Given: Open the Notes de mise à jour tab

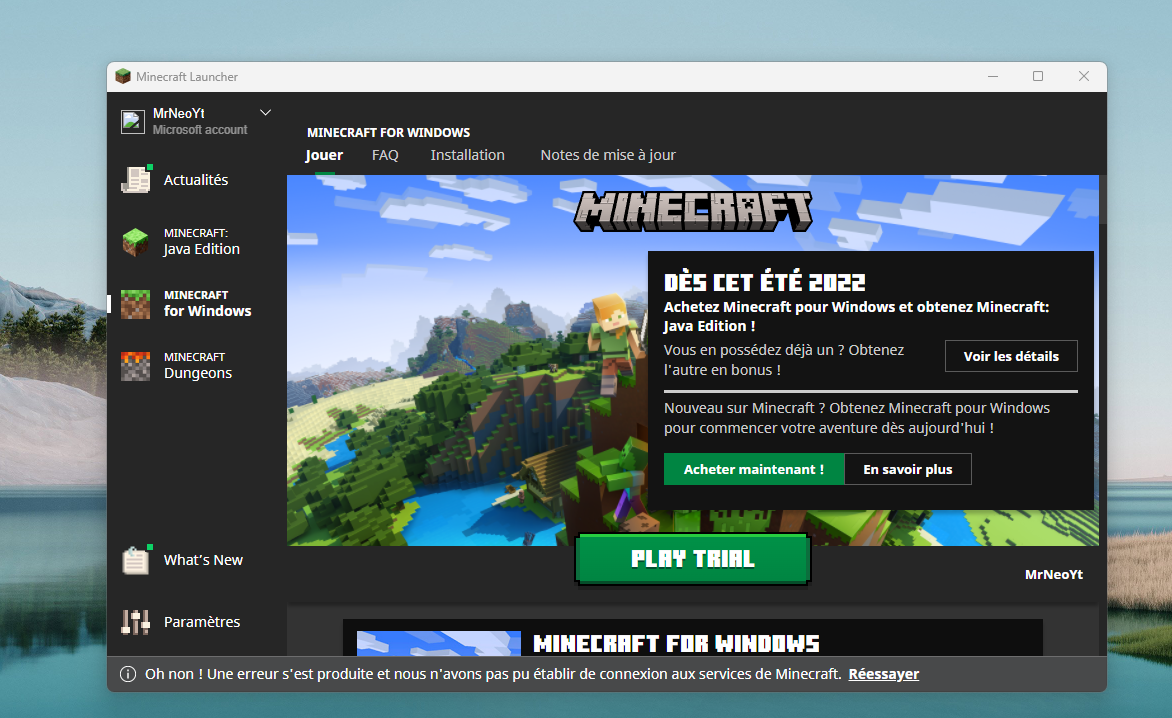Looking at the screenshot, I should pos(608,155).
